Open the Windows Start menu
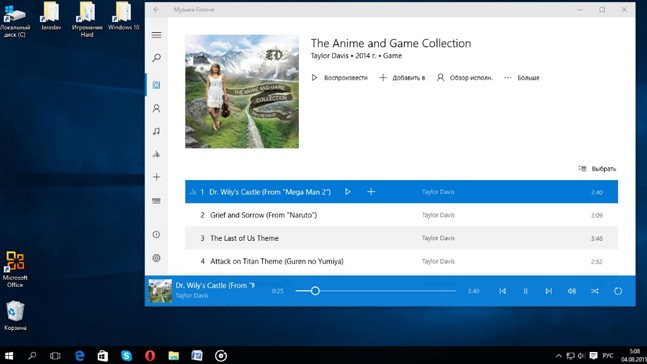 point(9,356)
